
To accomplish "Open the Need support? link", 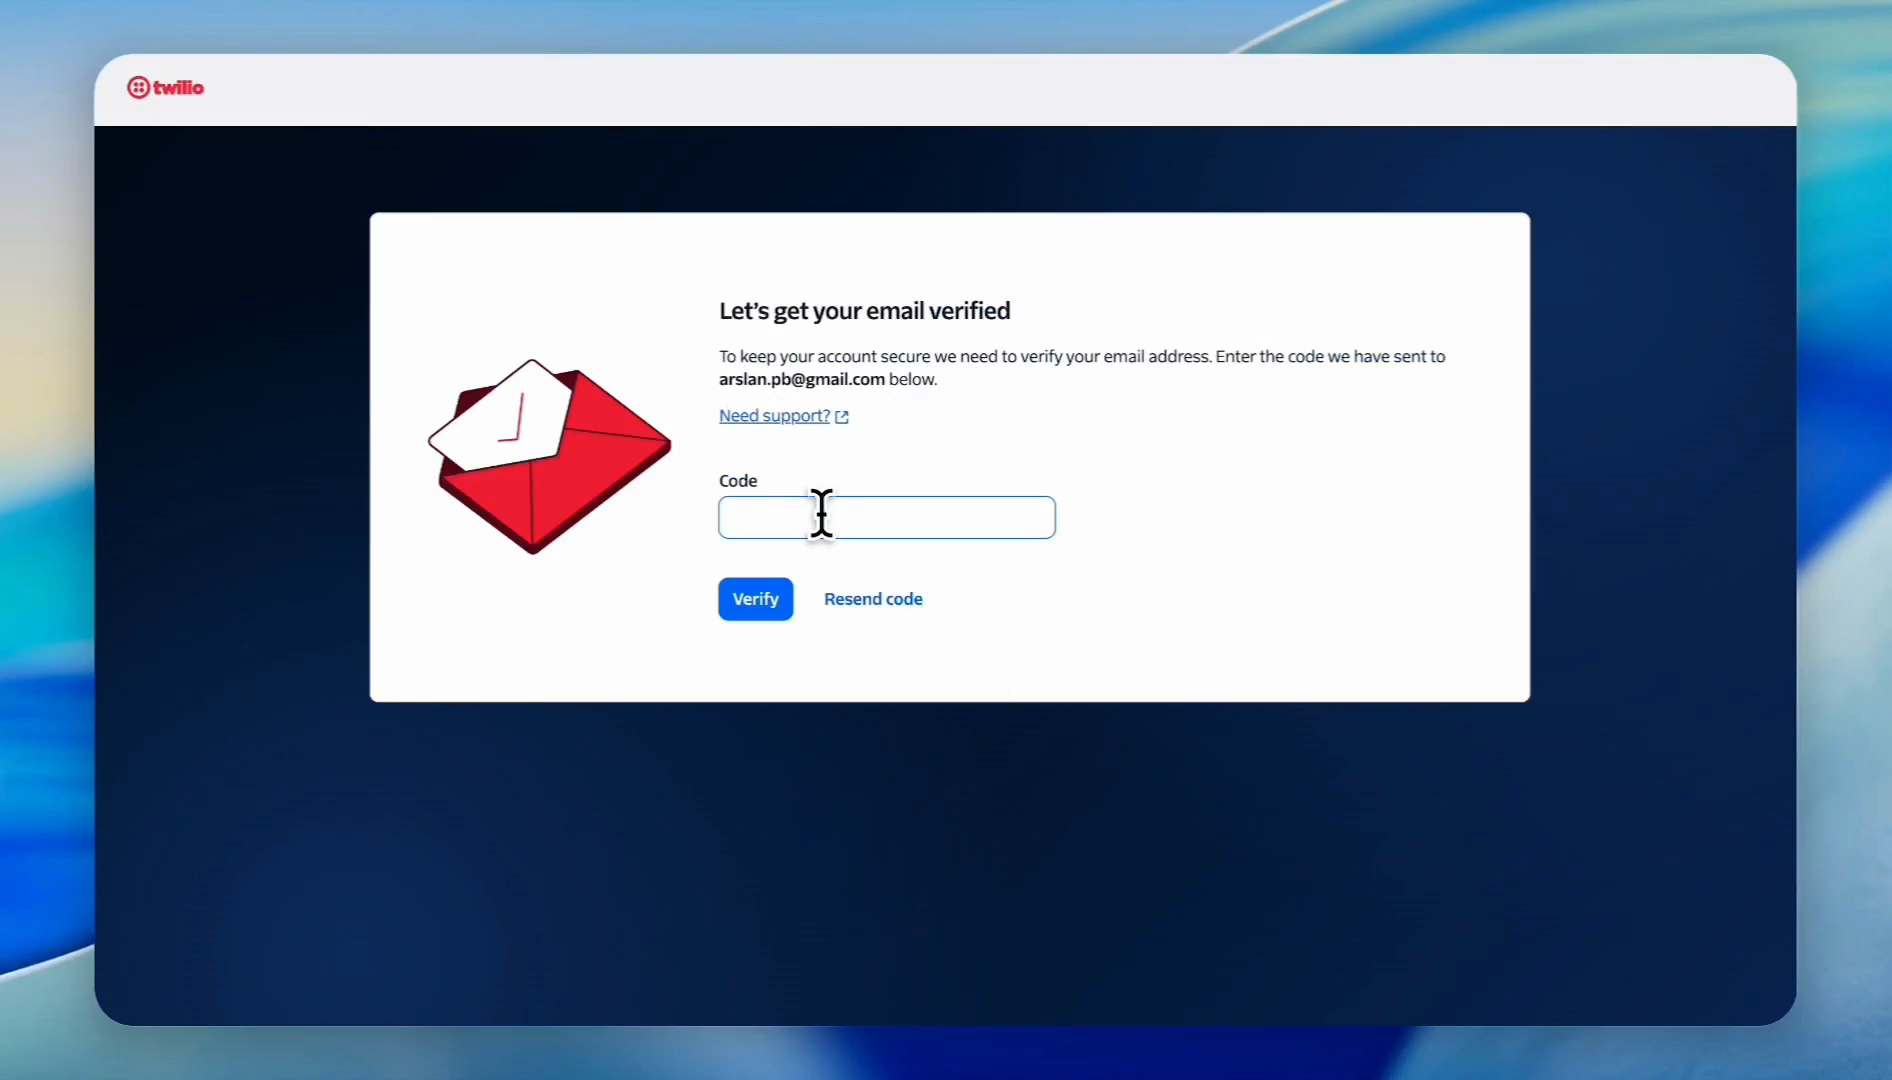I will pos(774,416).
